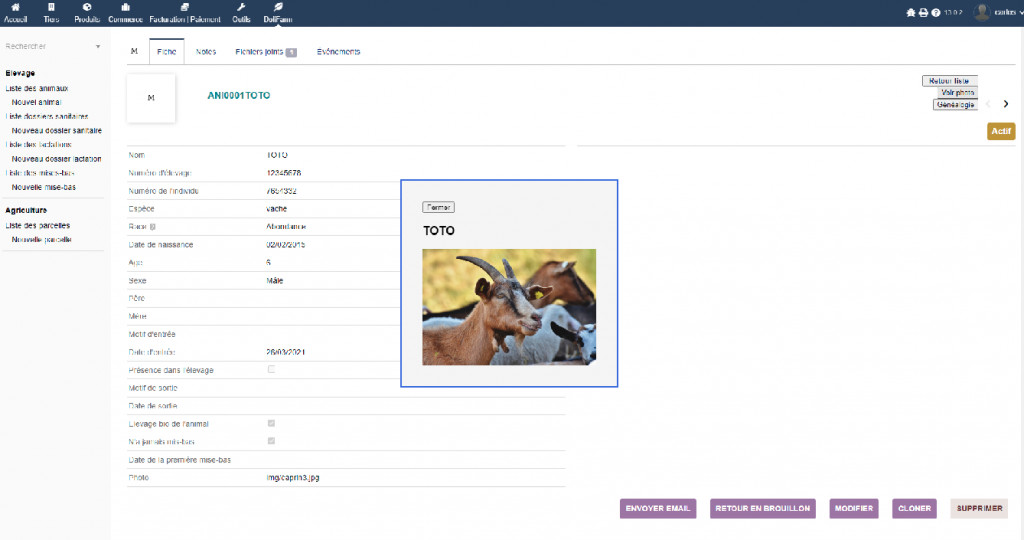Click the ANI0001 TOTO reference title
Viewport: 1024px width, 540px height.
coord(238,95)
